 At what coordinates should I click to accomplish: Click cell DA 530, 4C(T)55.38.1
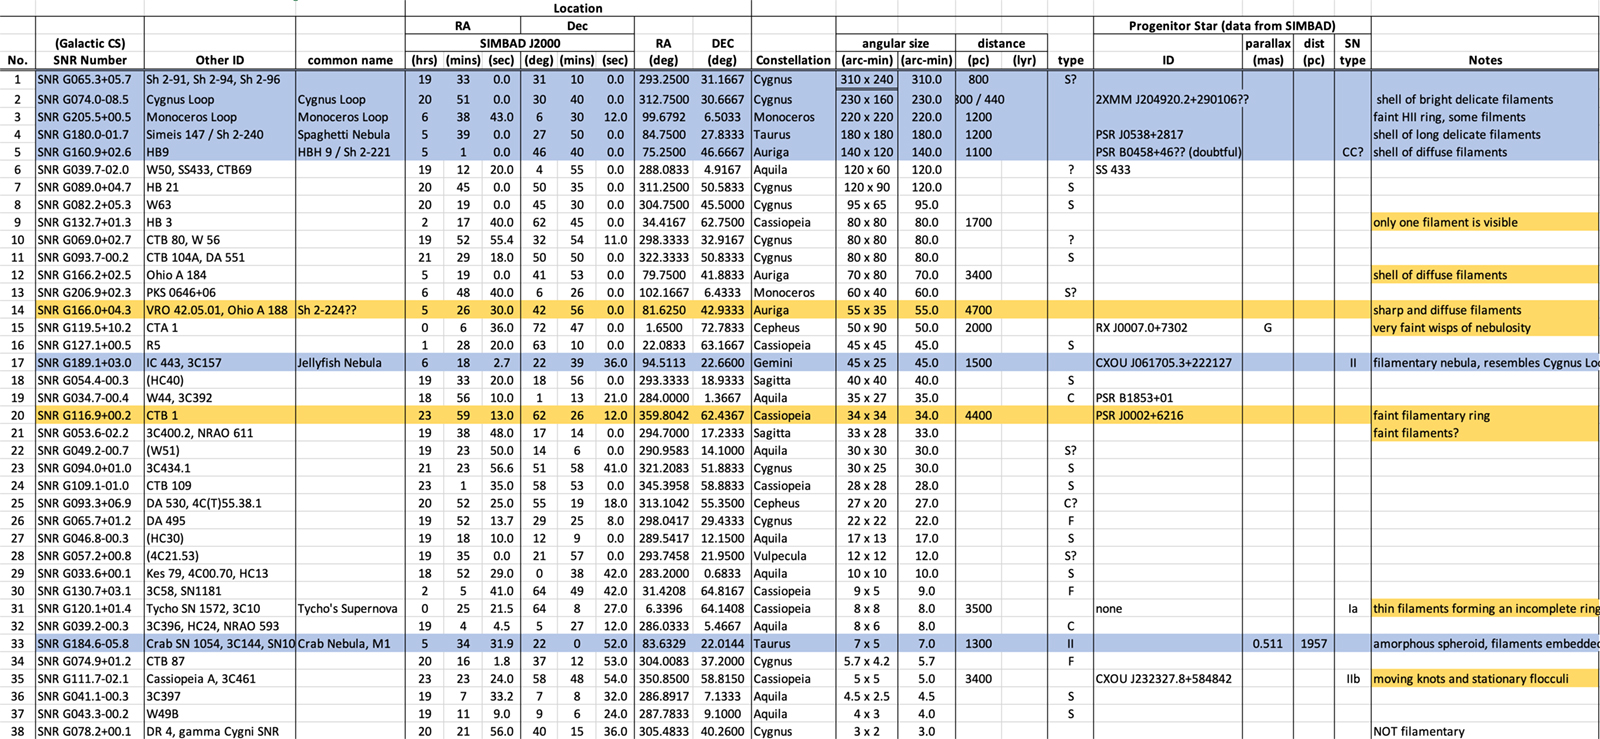pyautogui.click(x=220, y=503)
